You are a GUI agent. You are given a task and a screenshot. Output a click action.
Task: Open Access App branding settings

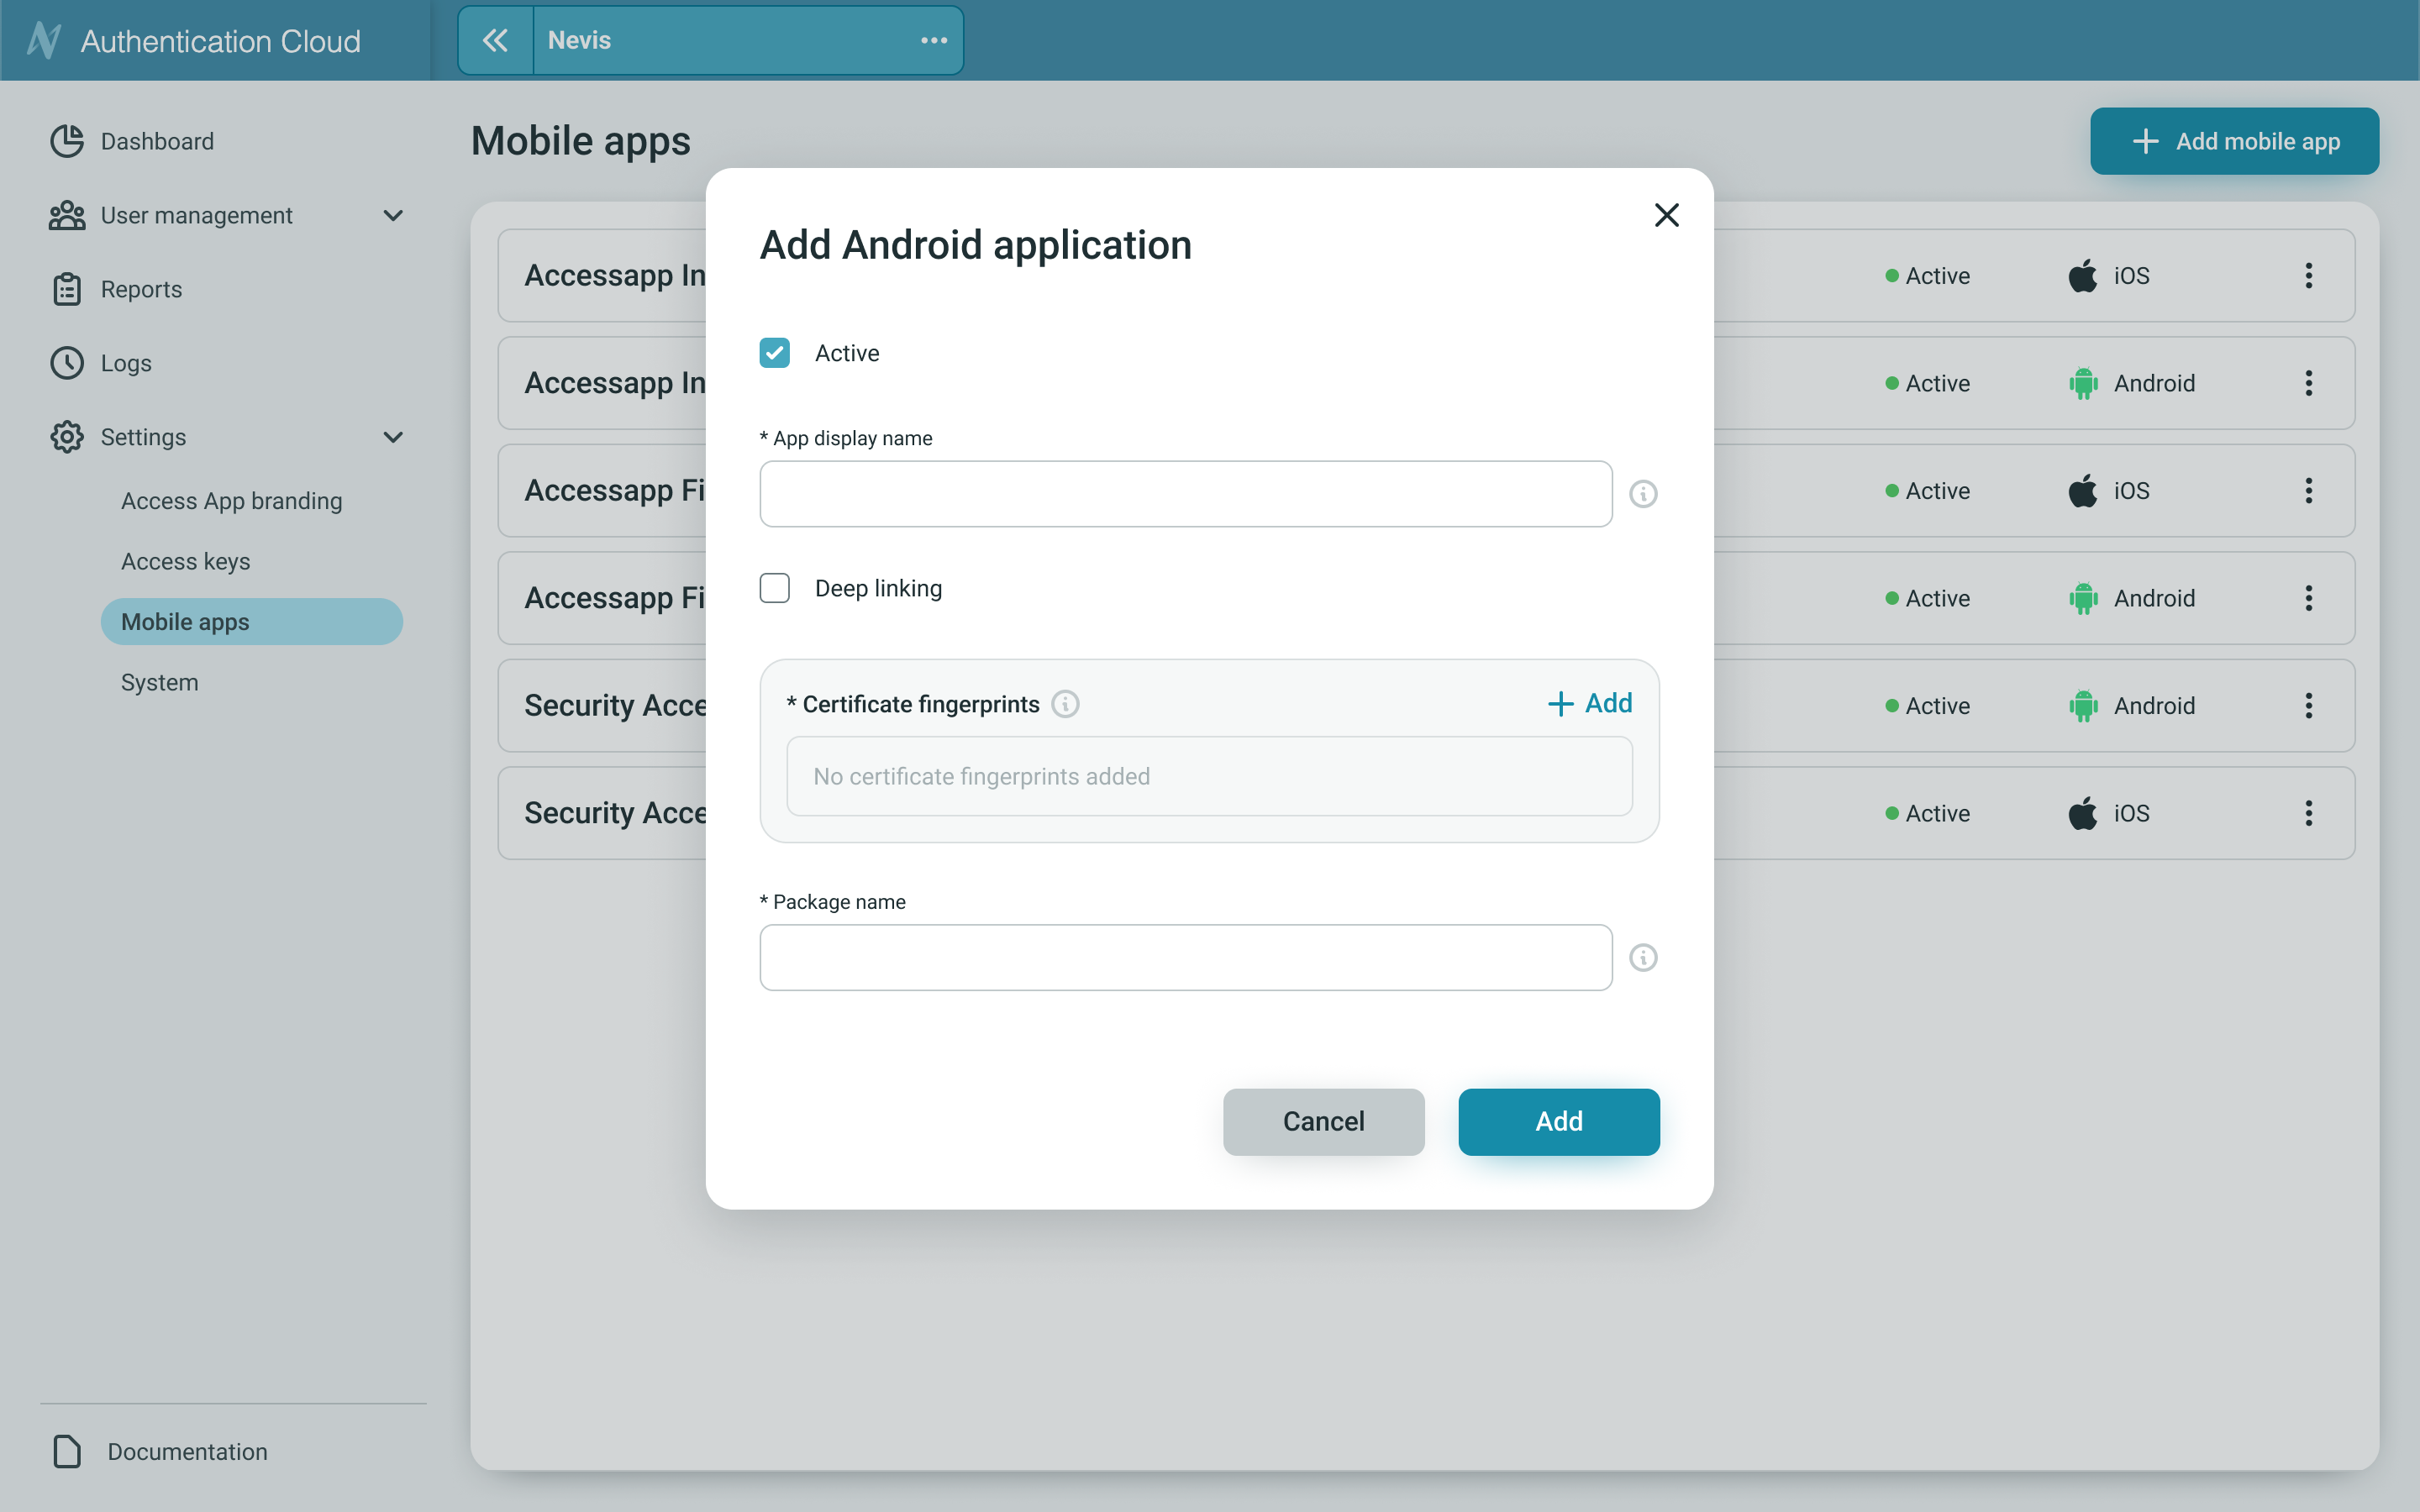(231, 500)
